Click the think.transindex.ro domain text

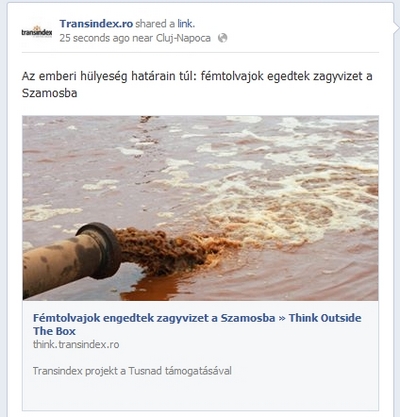pos(76,344)
